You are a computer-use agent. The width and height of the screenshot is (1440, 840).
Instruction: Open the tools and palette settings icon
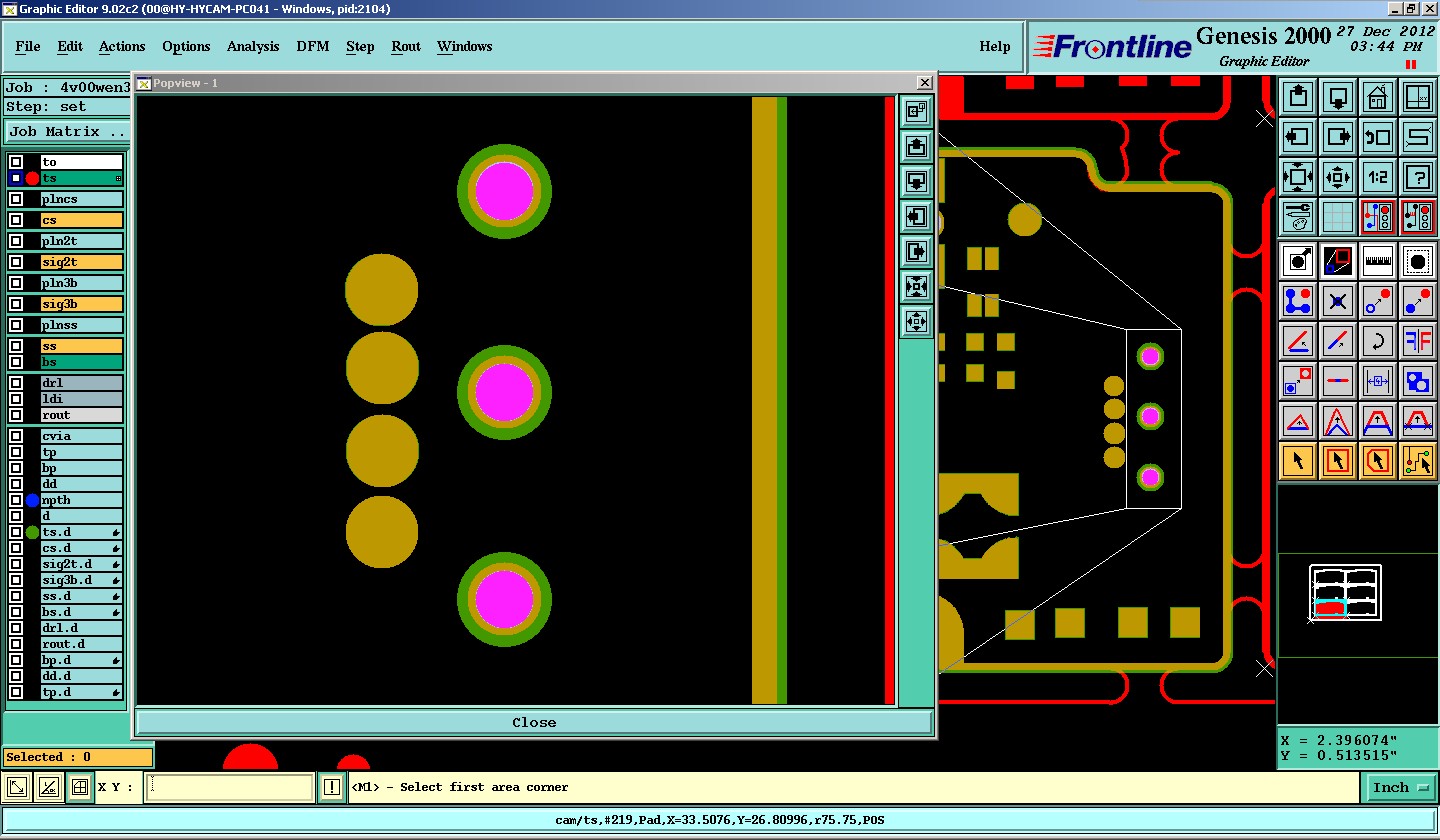pyautogui.click(x=1298, y=217)
